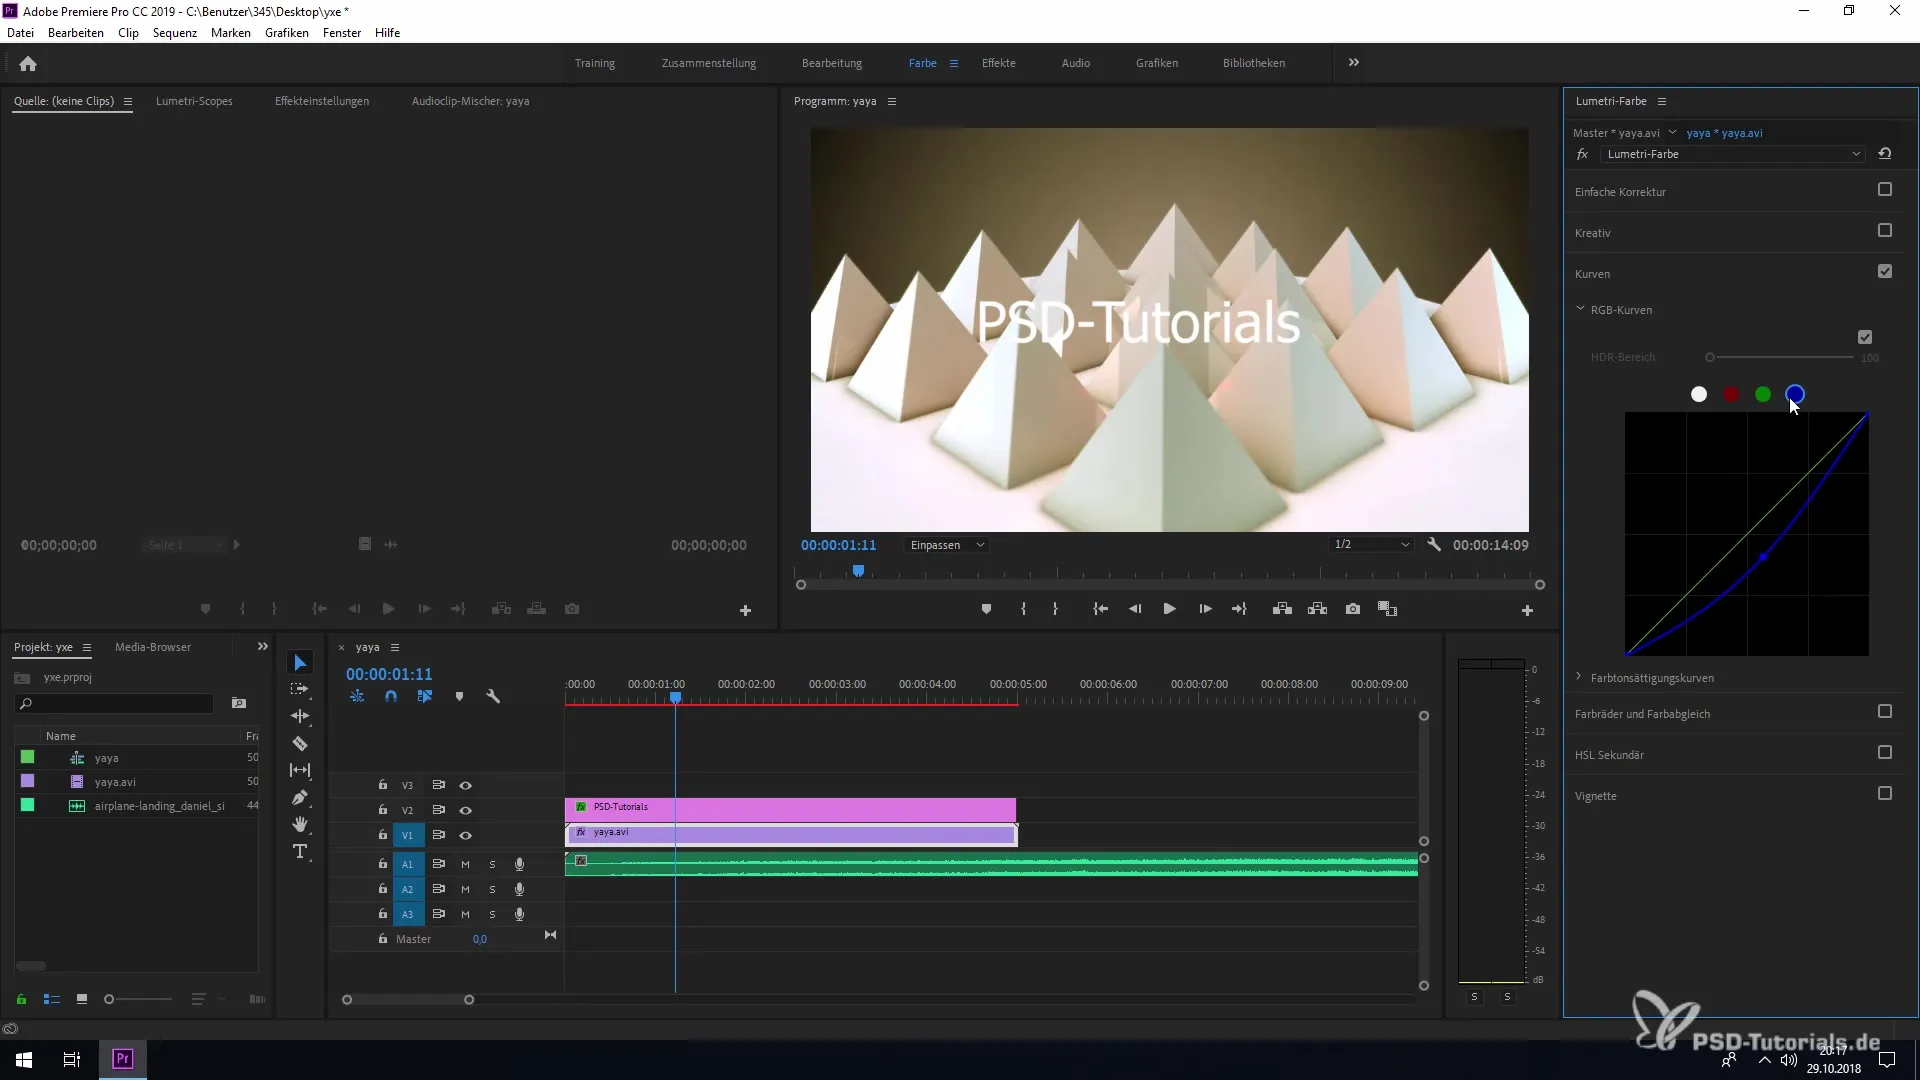Viewport: 1920px width, 1080px height.
Task: Go to In point in Program monitor
Action: (x=1100, y=609)
